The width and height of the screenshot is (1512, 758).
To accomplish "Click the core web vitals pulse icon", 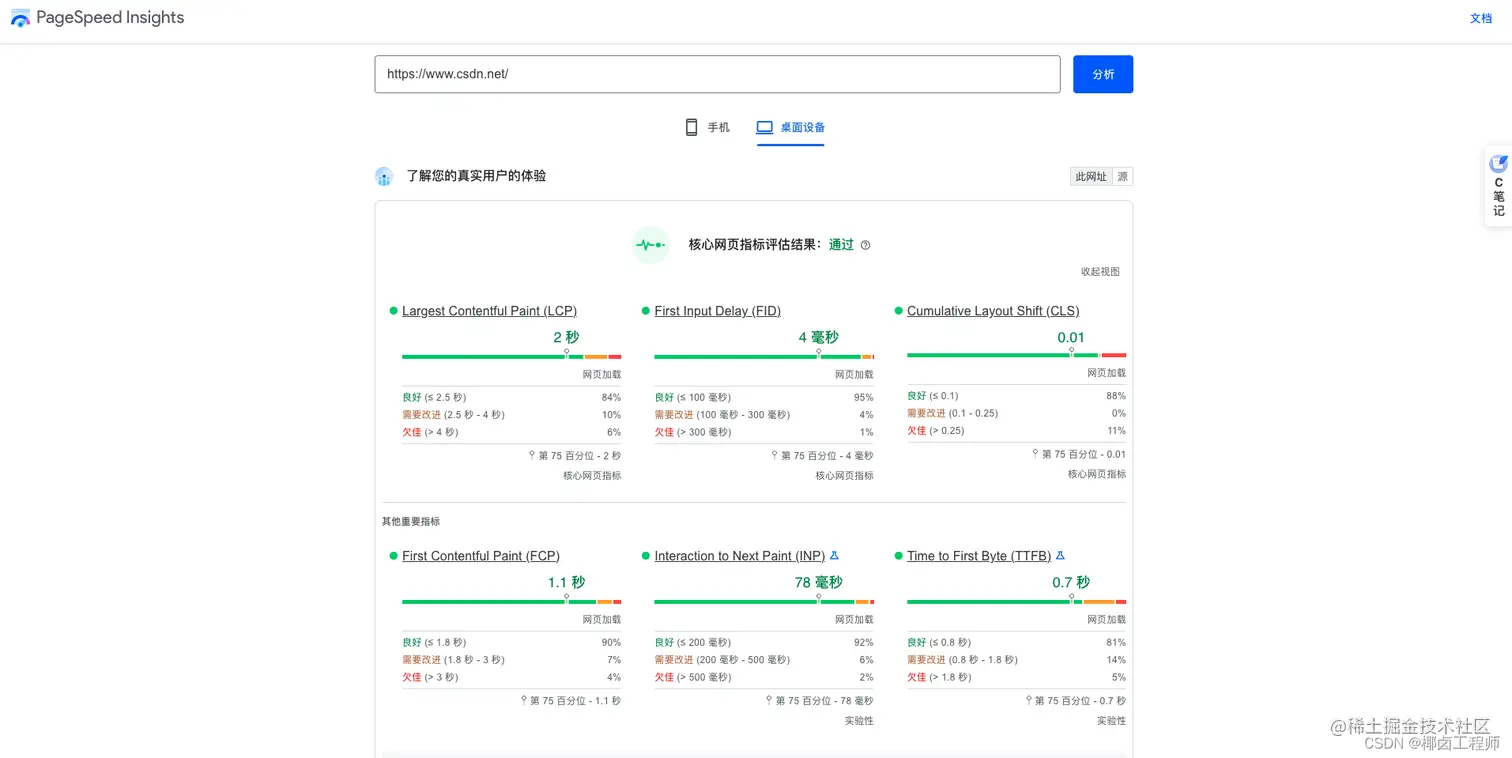I will [651, 245].
